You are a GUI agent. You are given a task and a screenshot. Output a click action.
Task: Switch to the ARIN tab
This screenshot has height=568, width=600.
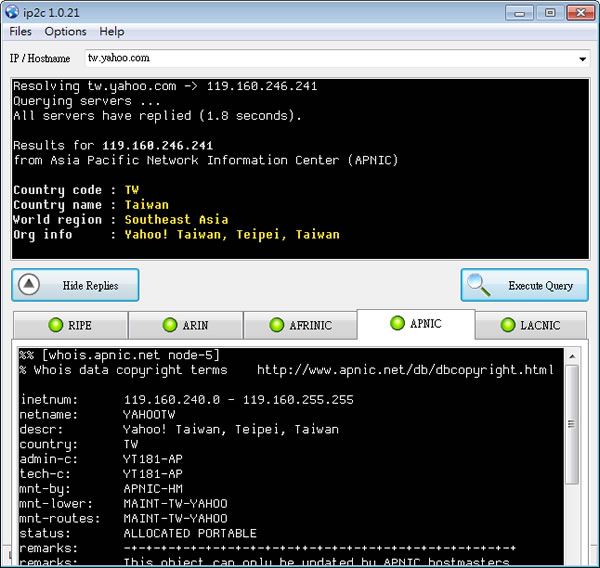[184, 325]
